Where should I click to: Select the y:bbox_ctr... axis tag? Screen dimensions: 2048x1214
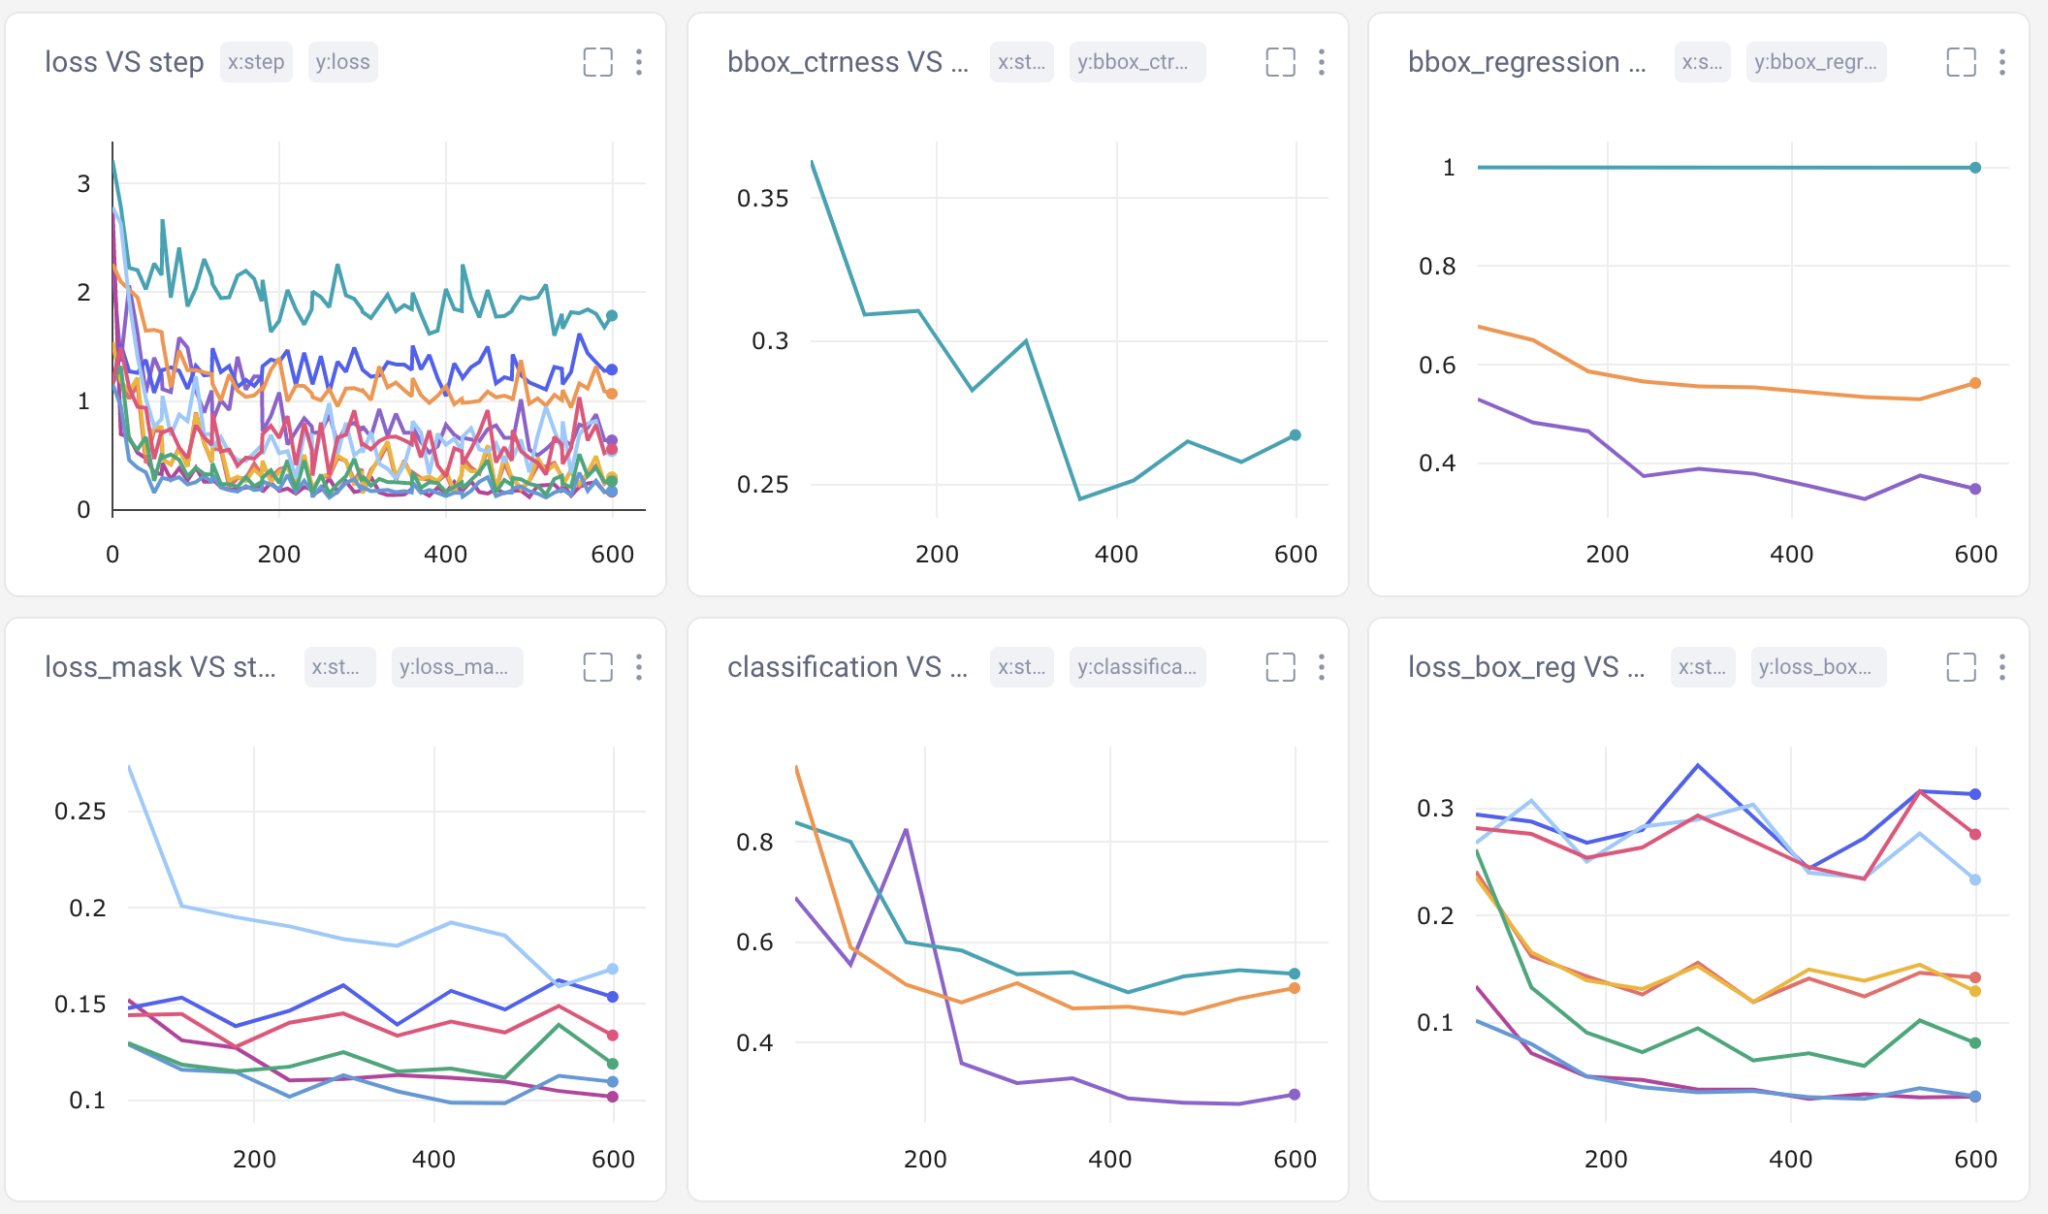[x=1136, y=62]
